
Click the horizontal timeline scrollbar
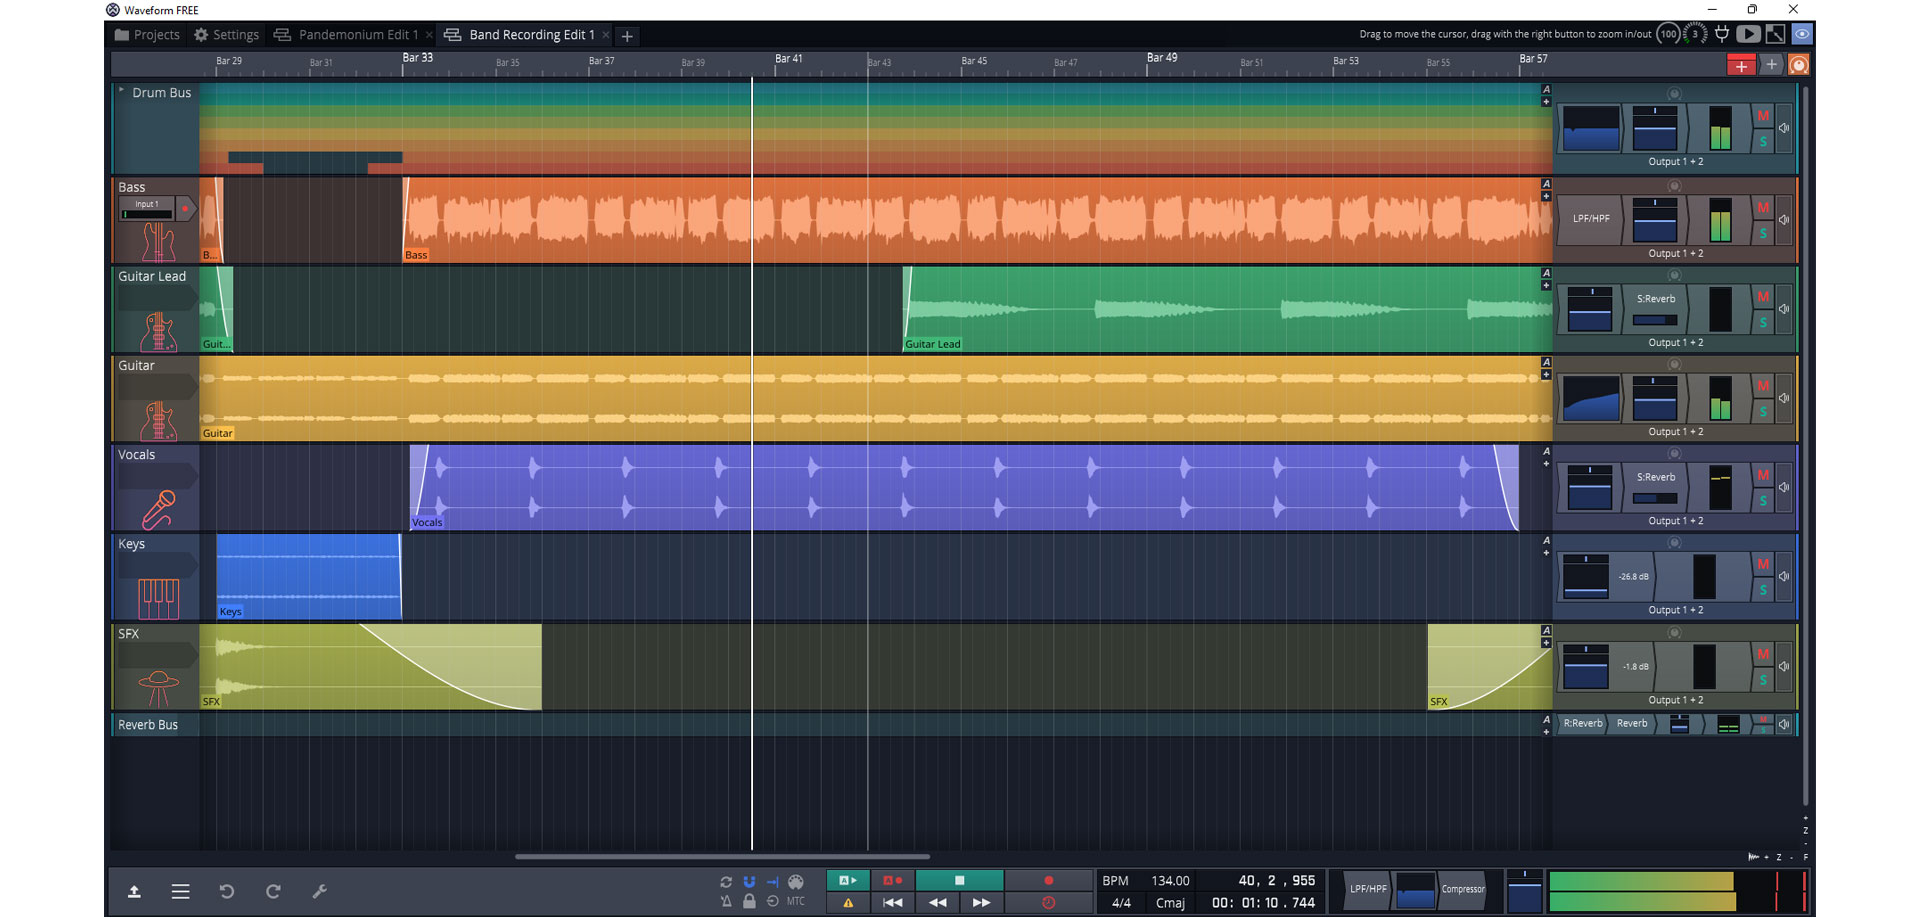[x=722, y=857]
